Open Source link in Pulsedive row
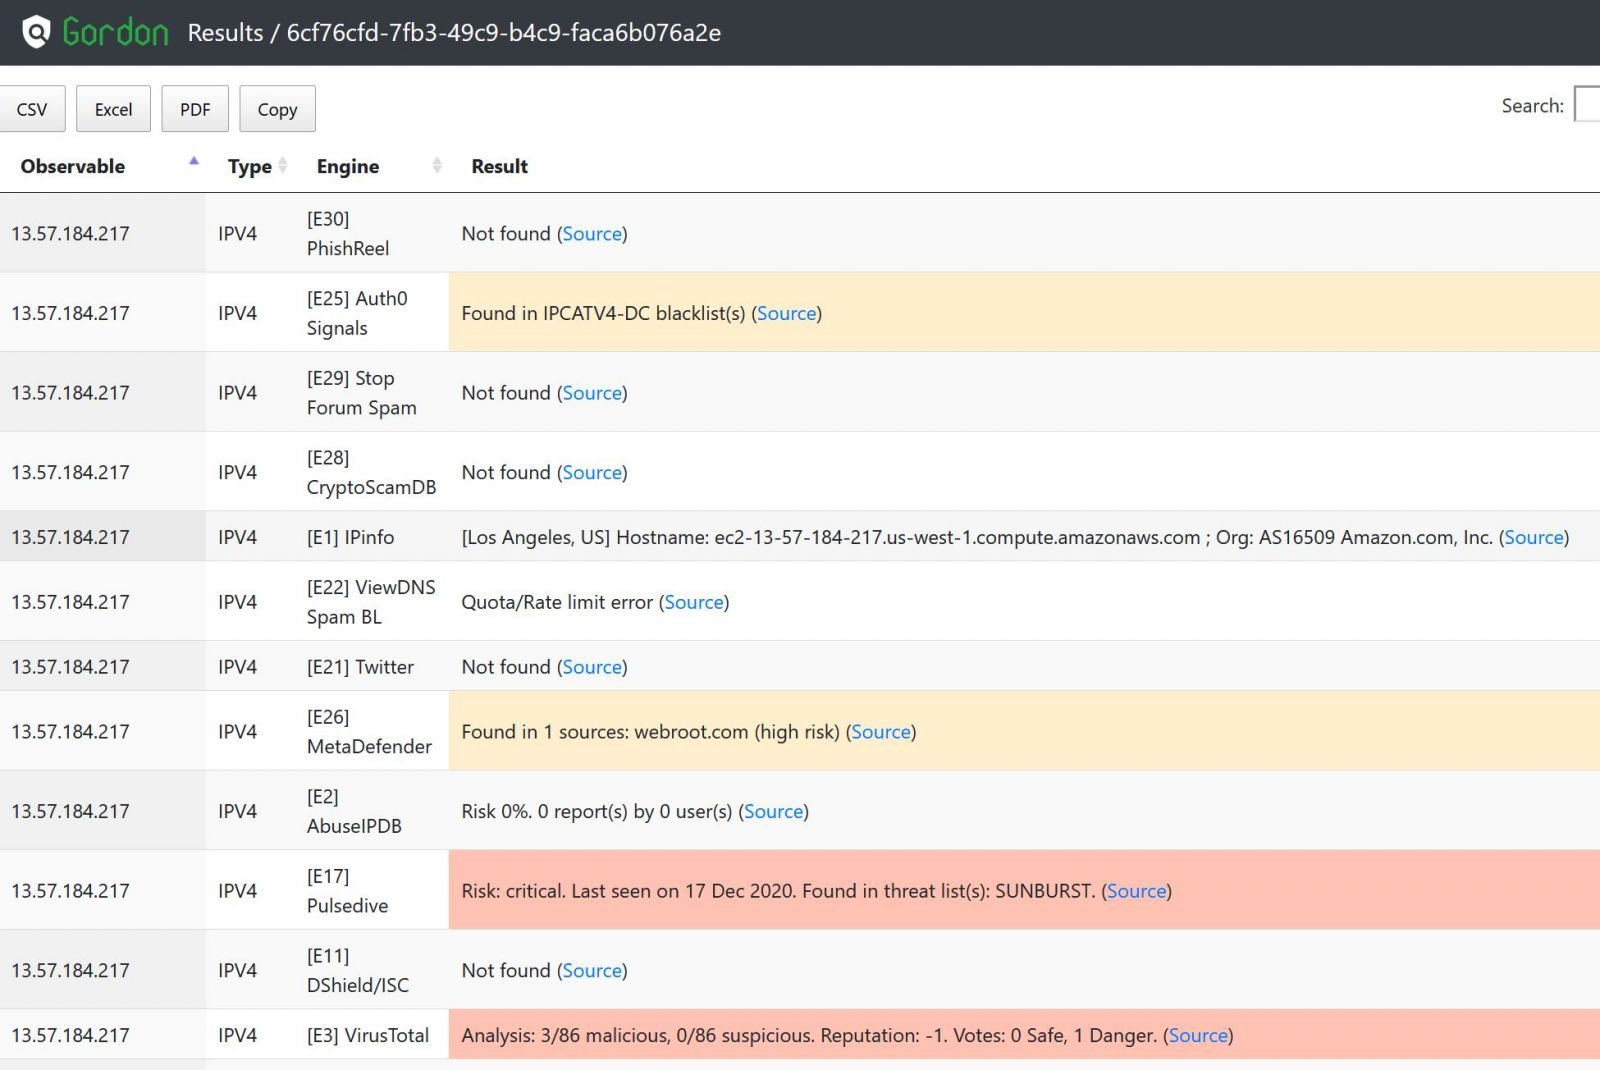This screenshot has width=1600, height=1070. 1137,891
